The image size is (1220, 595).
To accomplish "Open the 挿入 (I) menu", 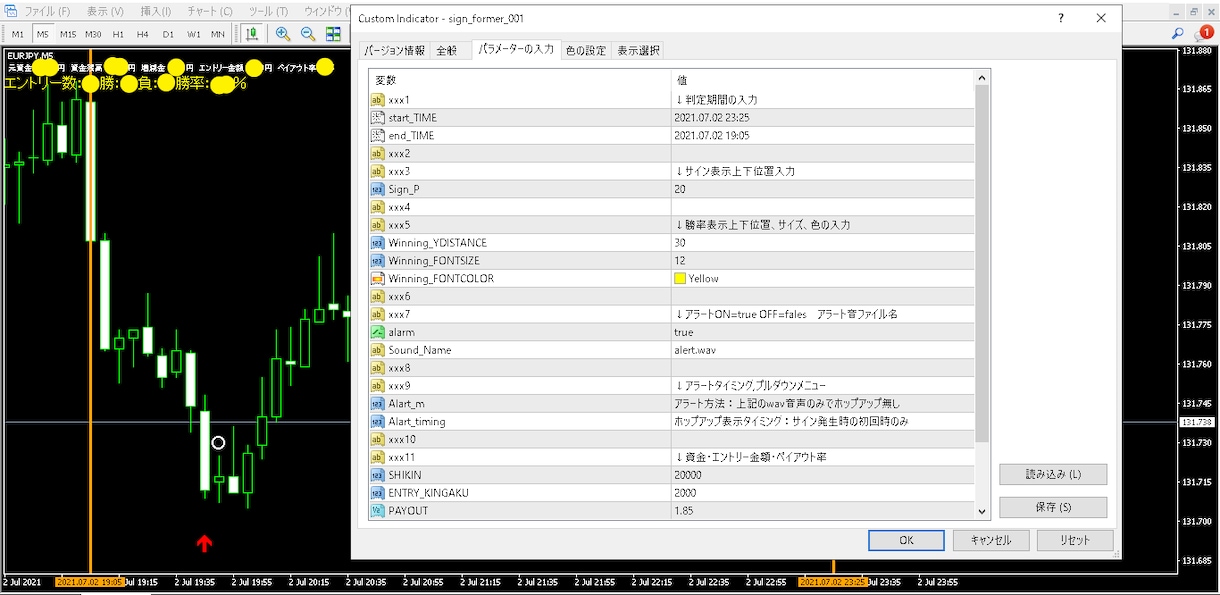I will 156,11.
